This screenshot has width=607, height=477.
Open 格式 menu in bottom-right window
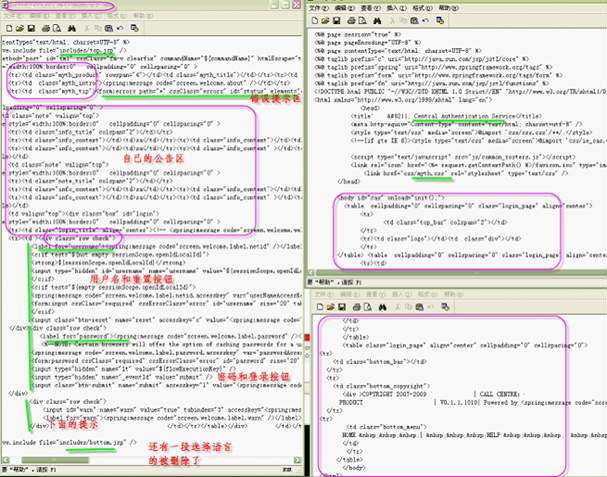(x=428, y=294)
